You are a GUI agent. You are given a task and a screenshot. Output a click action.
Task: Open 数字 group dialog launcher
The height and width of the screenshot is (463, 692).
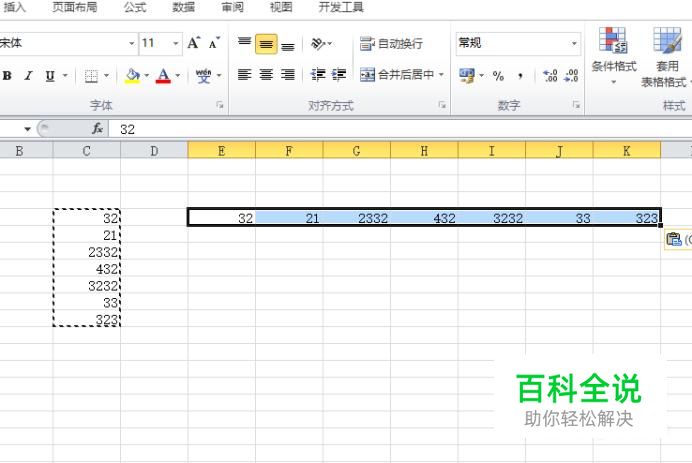click(576, 105)
